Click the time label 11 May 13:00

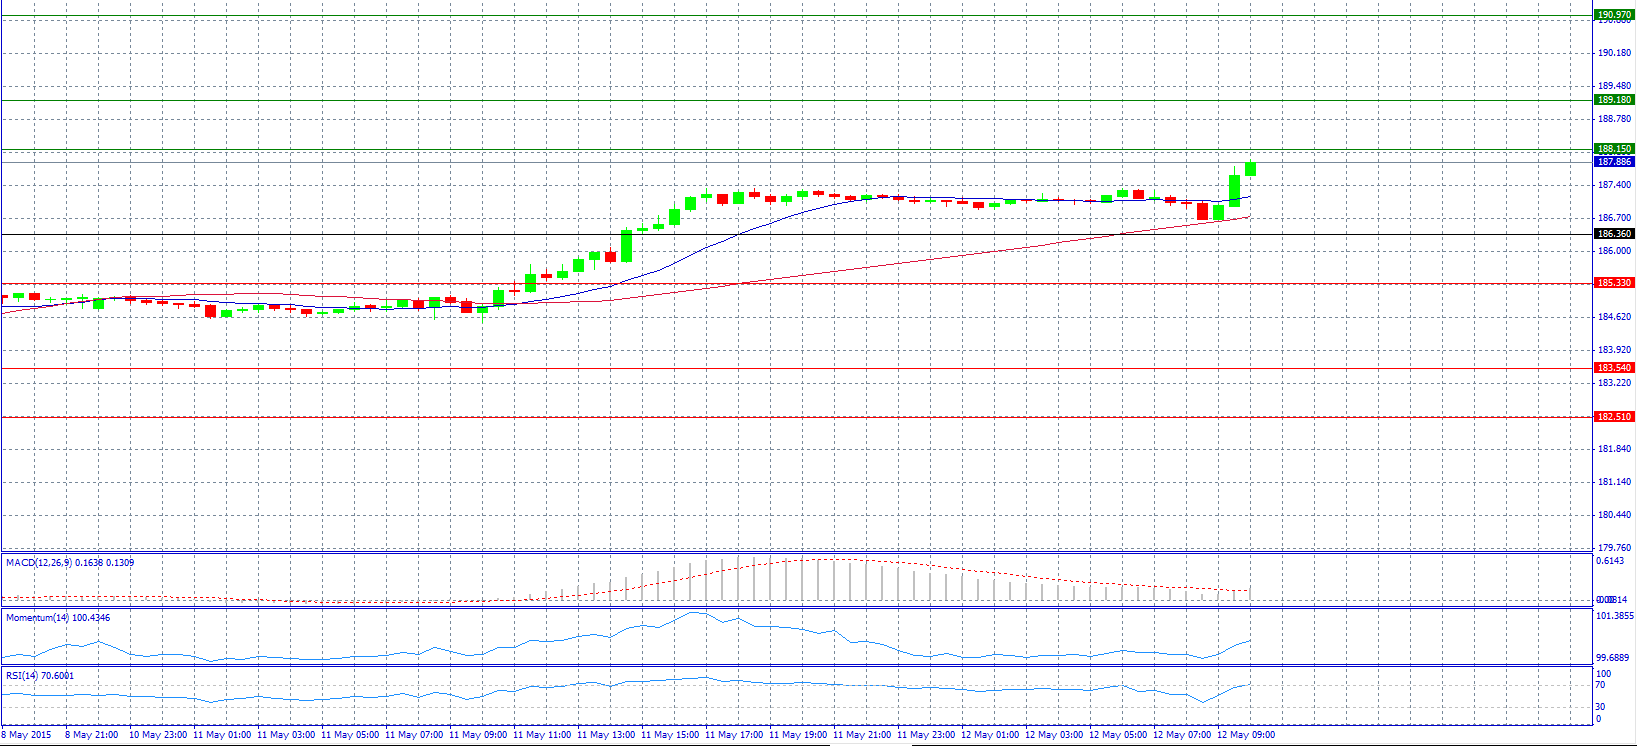(x=604, y=735)
